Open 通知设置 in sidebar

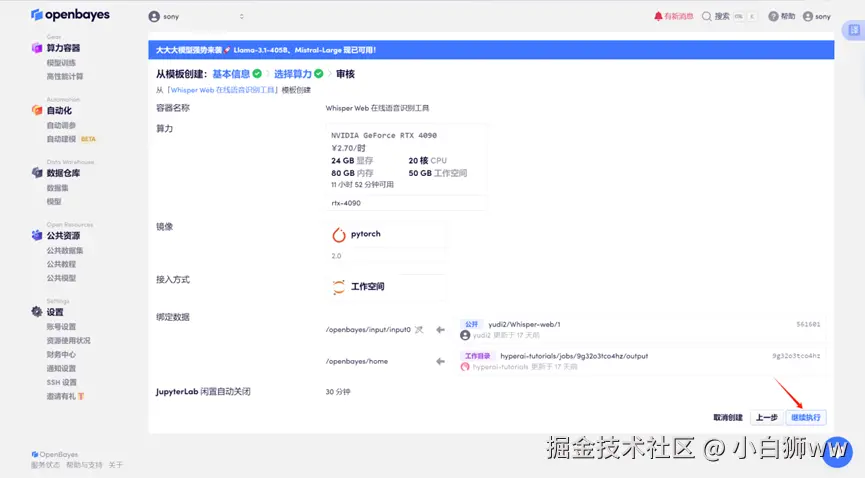[61, 368]
